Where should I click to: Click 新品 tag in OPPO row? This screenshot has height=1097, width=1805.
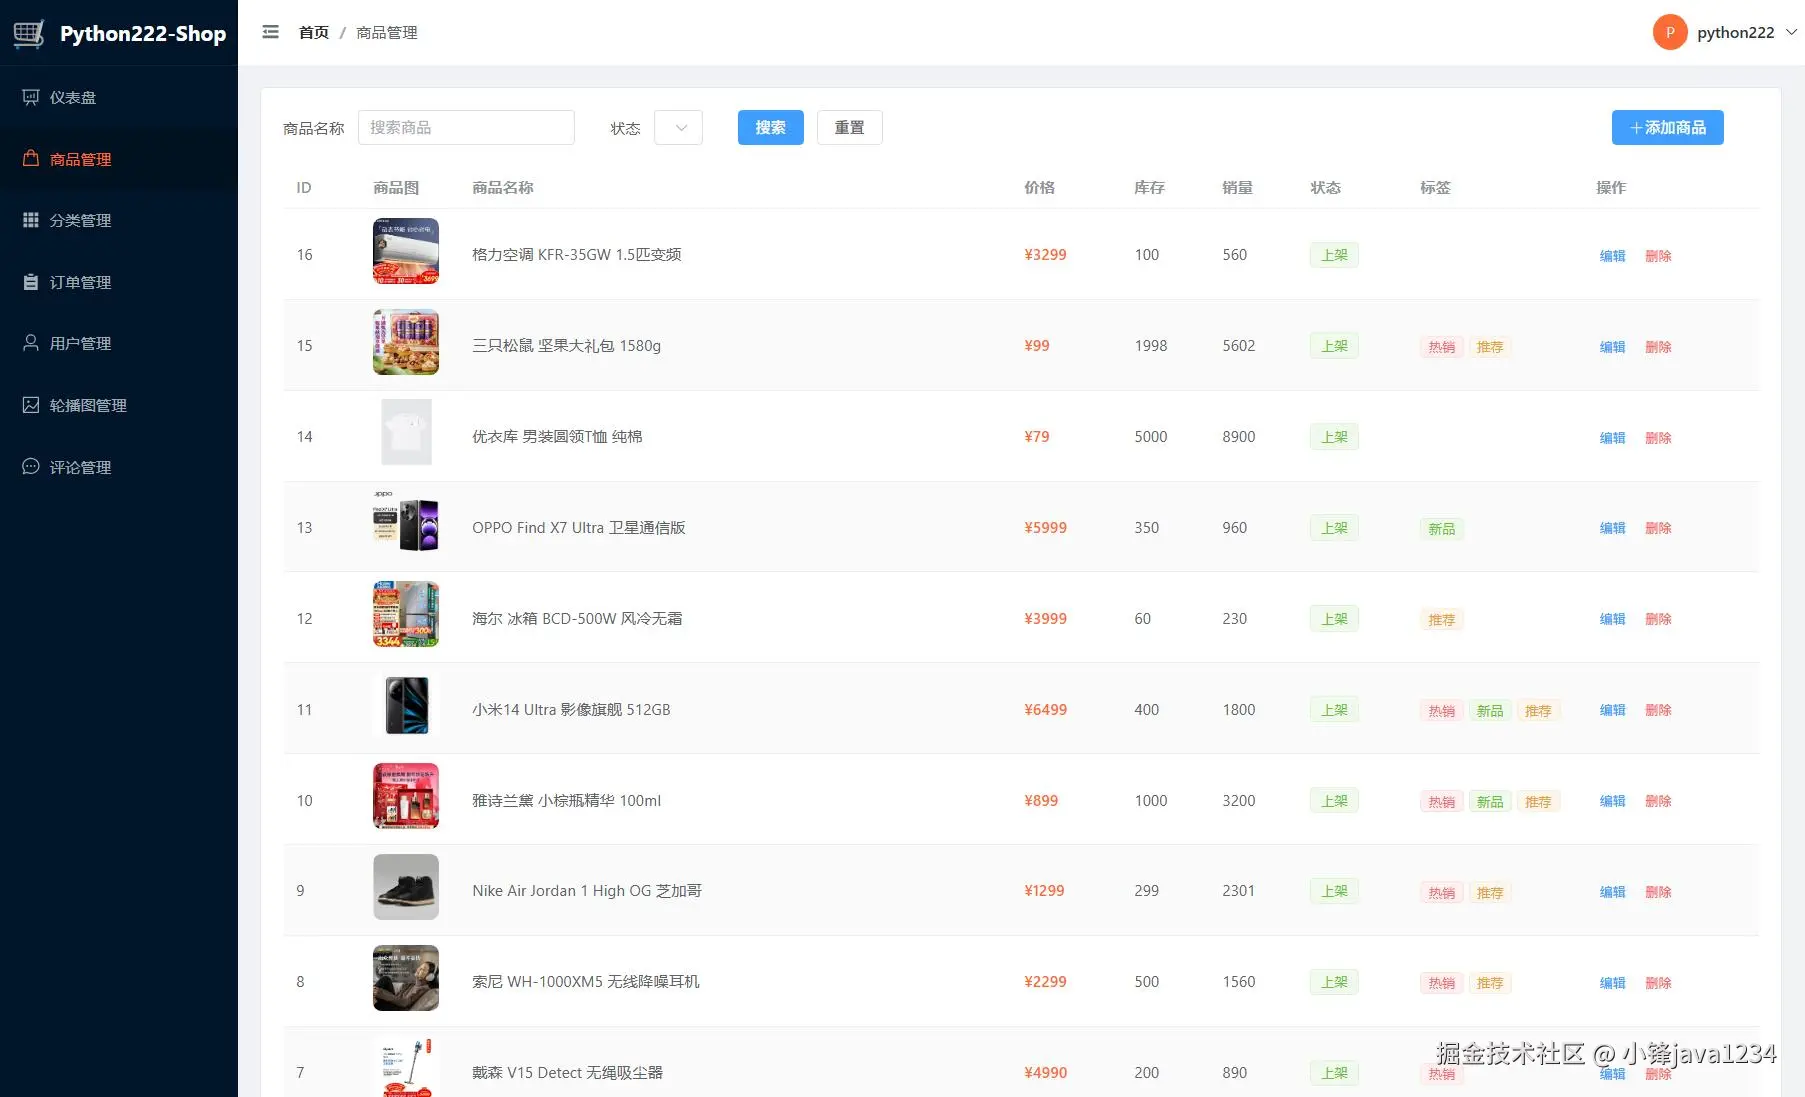(x=1442, y=529)
